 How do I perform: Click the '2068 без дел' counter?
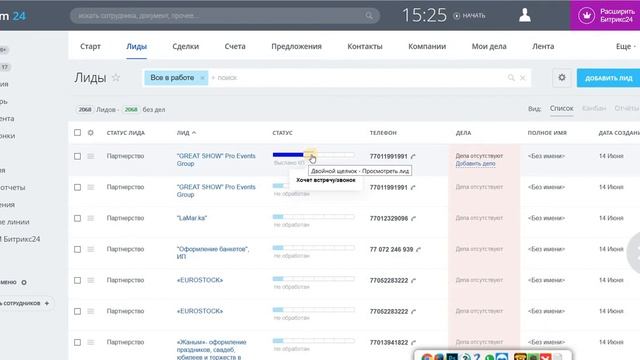coord(144,109)
